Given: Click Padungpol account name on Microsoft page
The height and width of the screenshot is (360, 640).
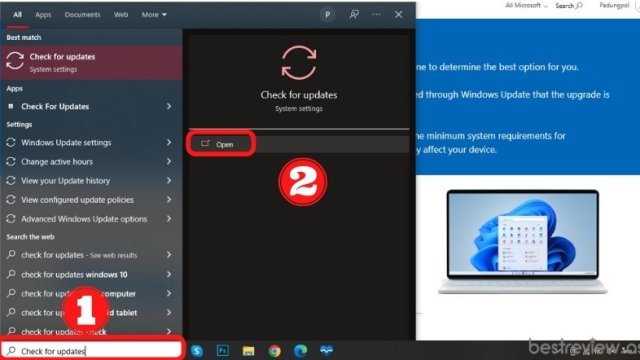Looking at the screenshot, I should (614, 5).
